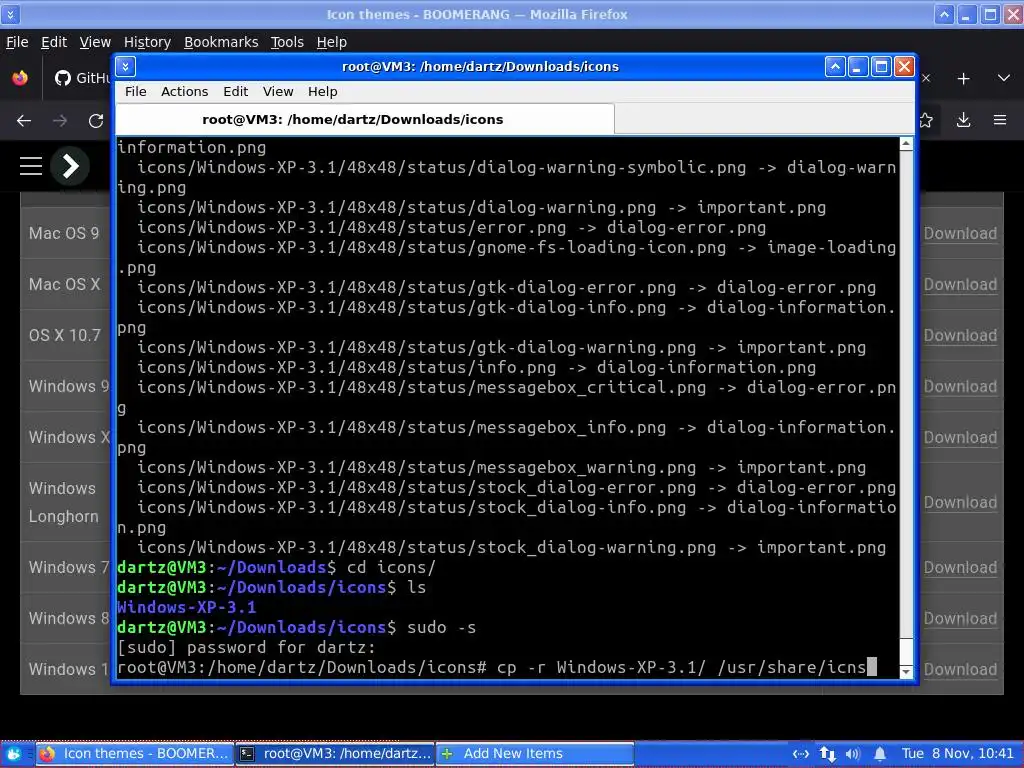Open the terminal View menu
Screen dimensions: 1024x768
tap(278, 91)
